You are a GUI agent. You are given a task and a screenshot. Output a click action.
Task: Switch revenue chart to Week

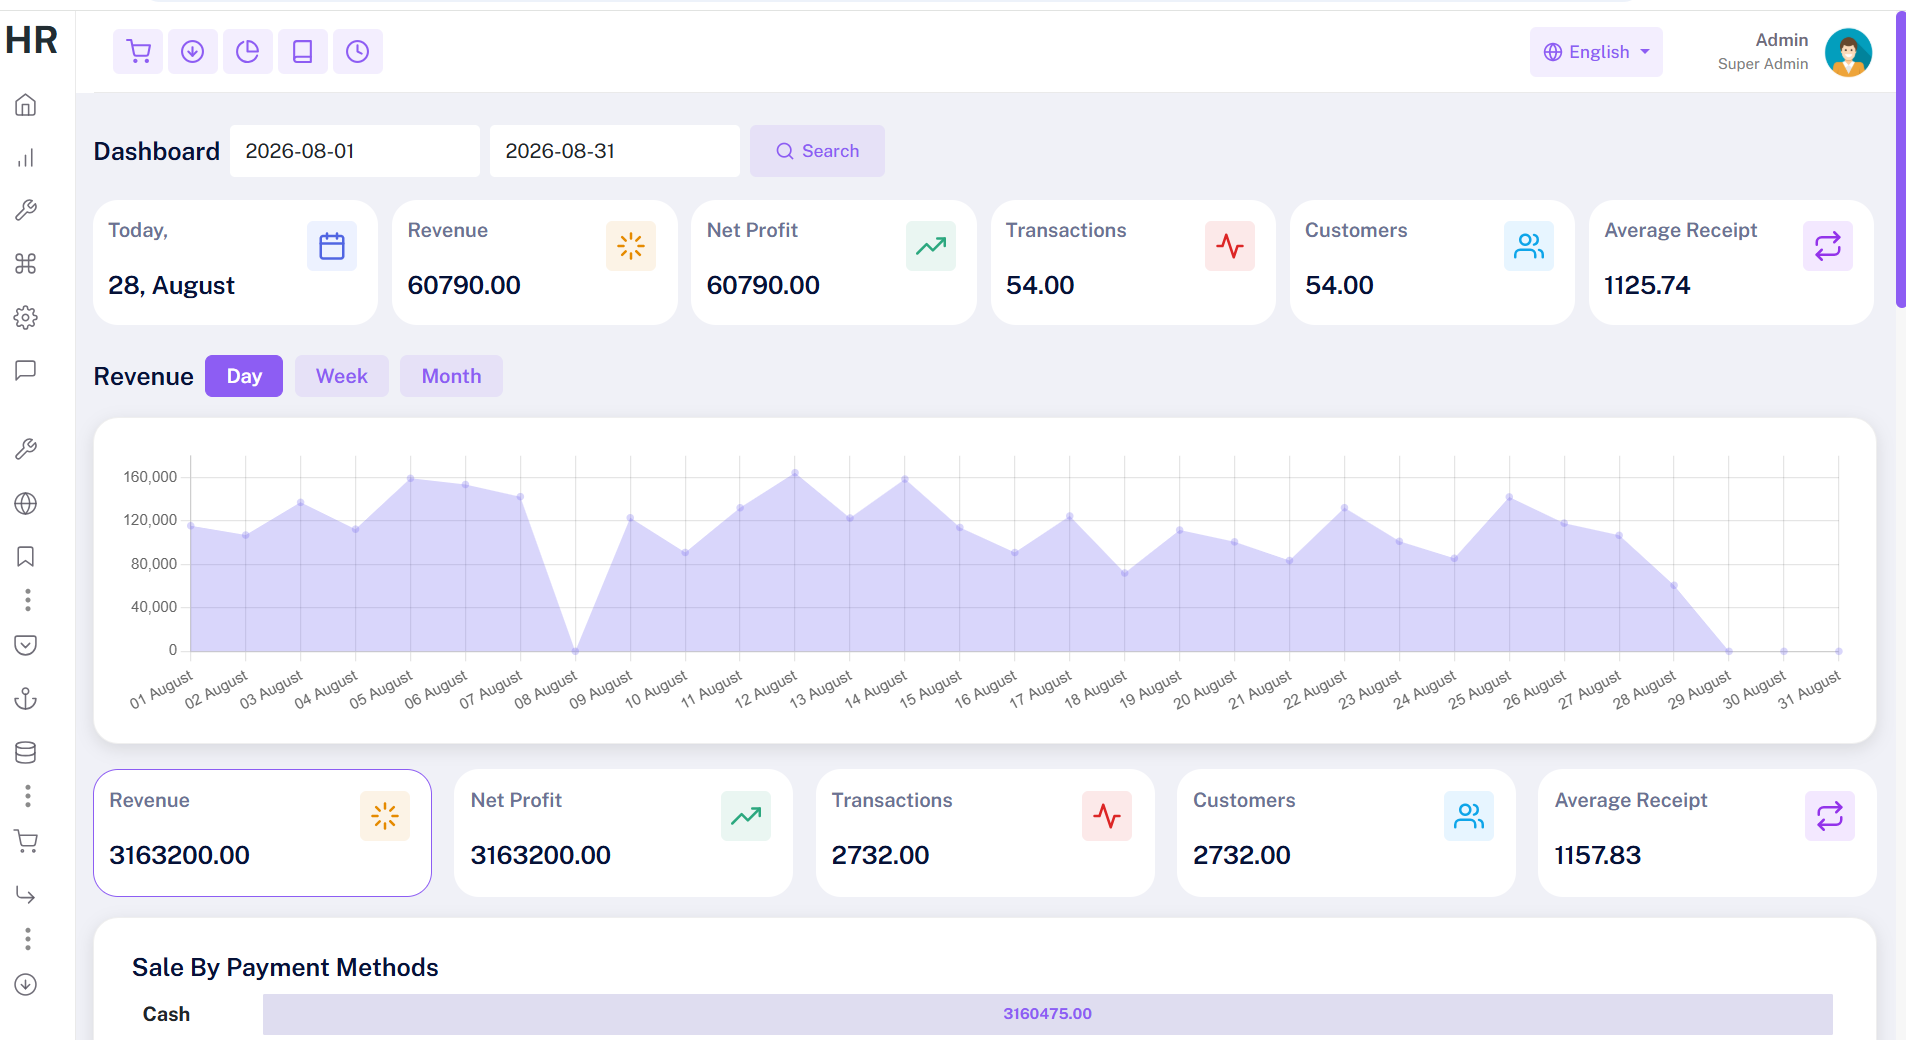coord(342,376)
